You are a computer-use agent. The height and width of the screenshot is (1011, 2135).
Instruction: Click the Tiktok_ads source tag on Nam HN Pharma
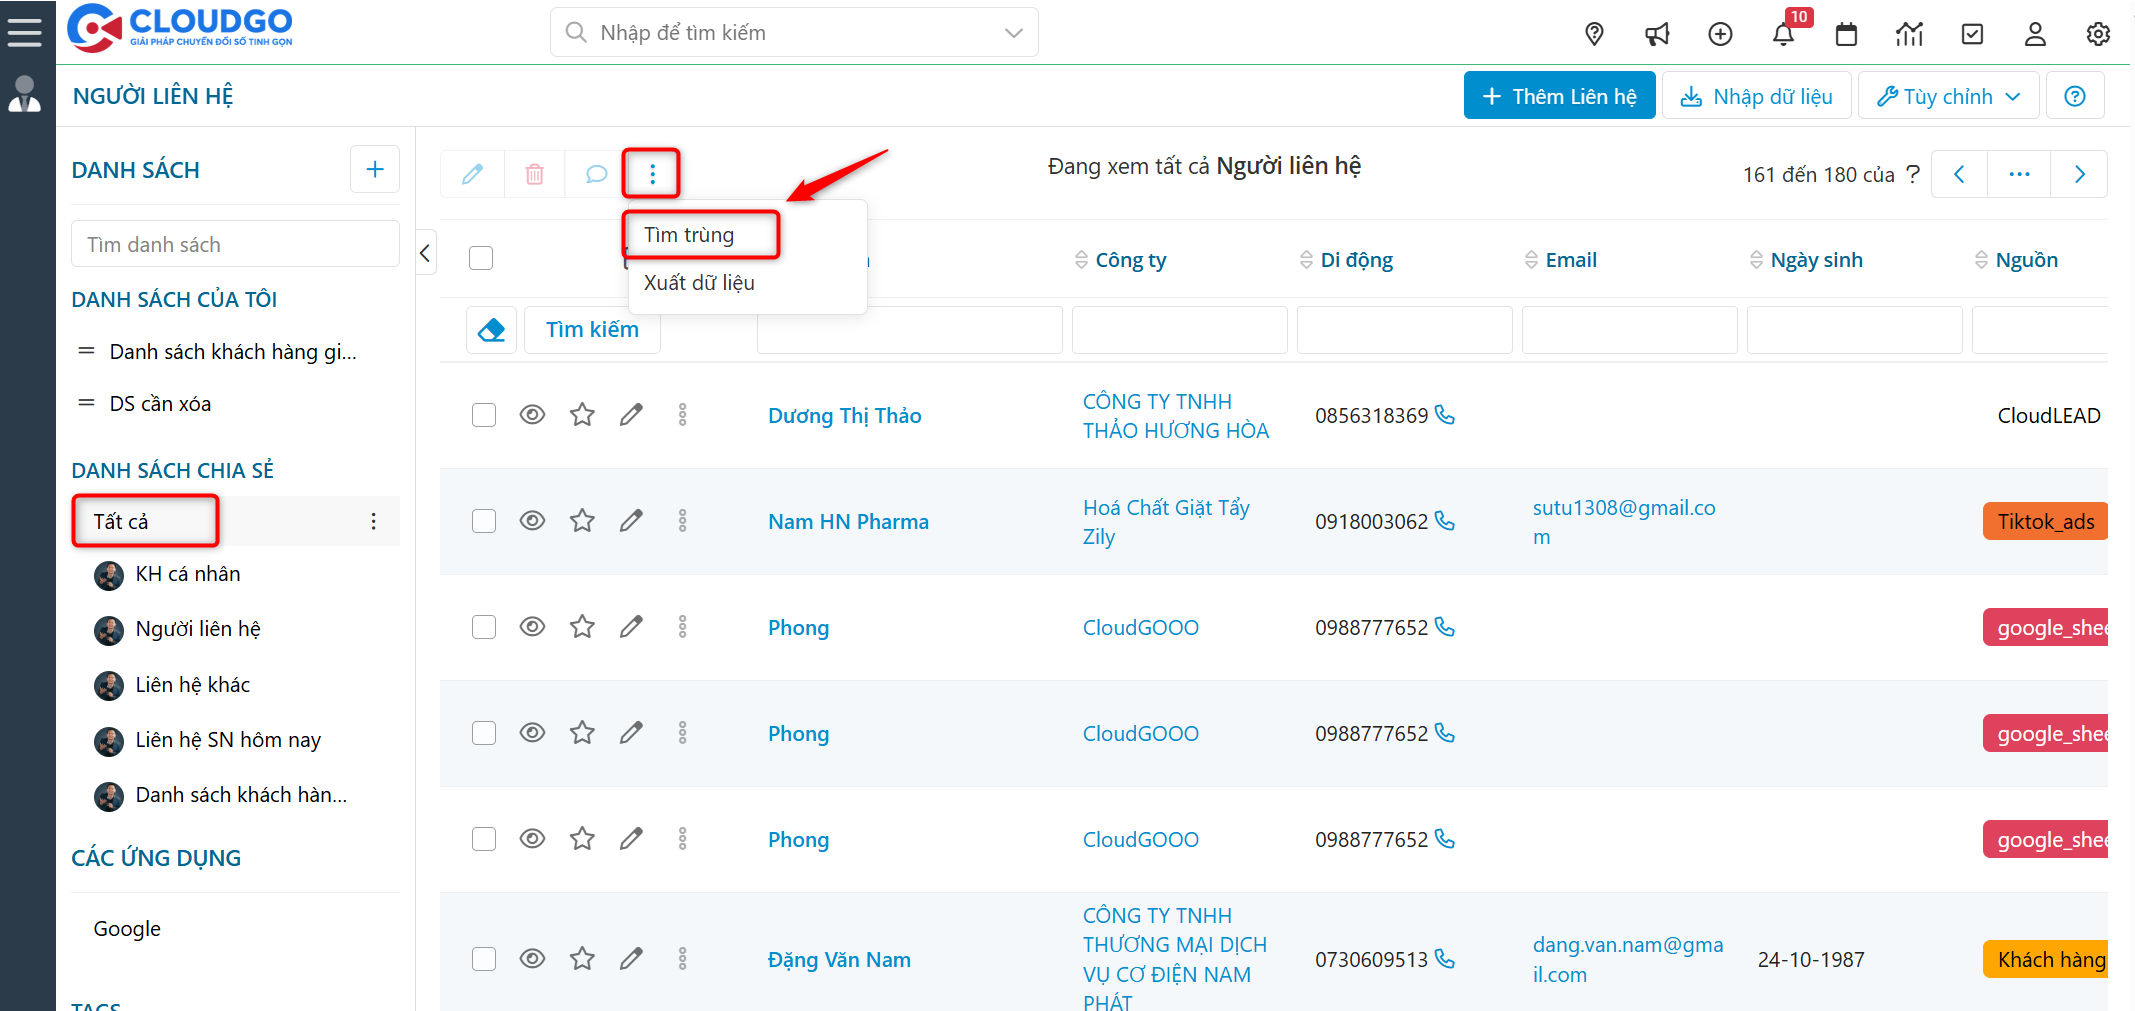pos(2045,520)
